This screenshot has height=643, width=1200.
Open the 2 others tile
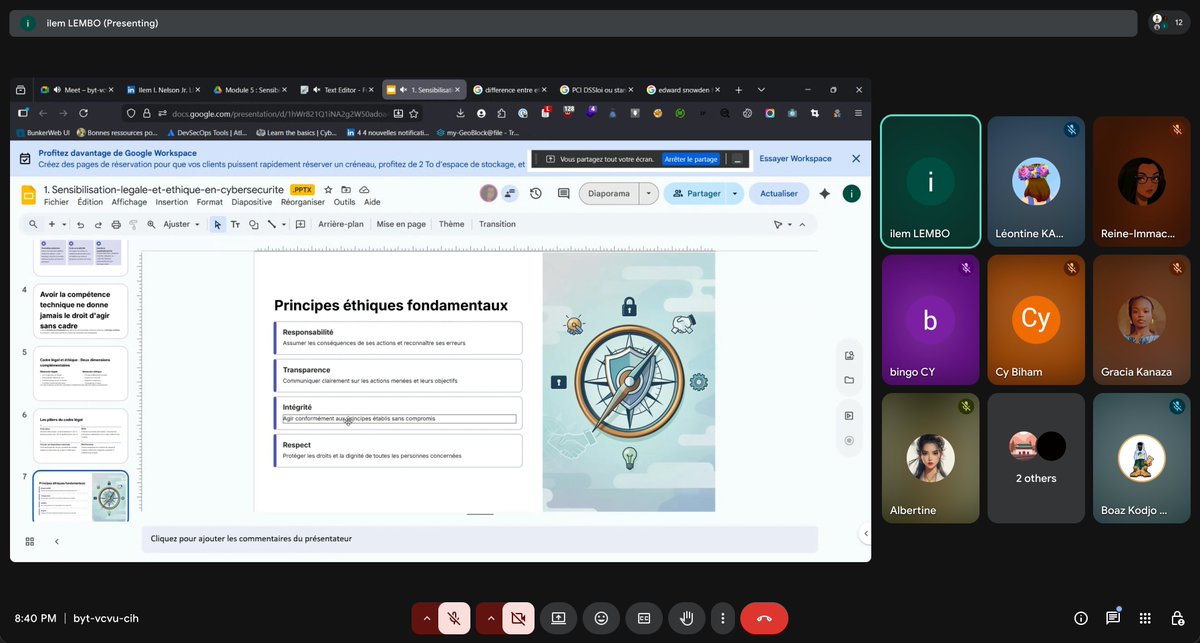[1035, 458]
